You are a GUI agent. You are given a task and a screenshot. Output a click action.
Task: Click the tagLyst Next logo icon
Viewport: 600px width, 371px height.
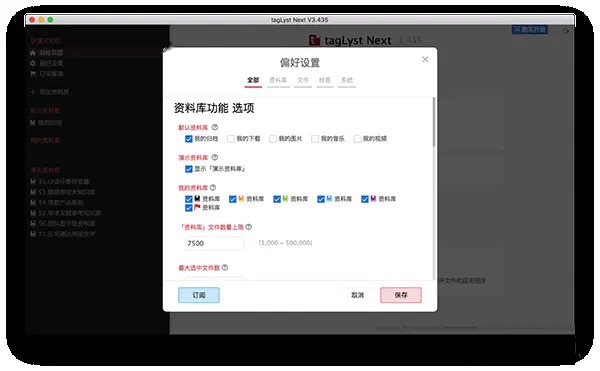coord(315,40)
